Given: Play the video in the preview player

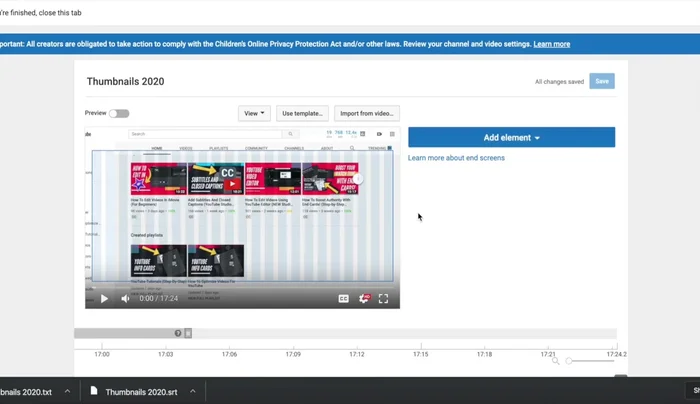Looking at the screenshot, I should pyautogui.click(x=104, y=298).
